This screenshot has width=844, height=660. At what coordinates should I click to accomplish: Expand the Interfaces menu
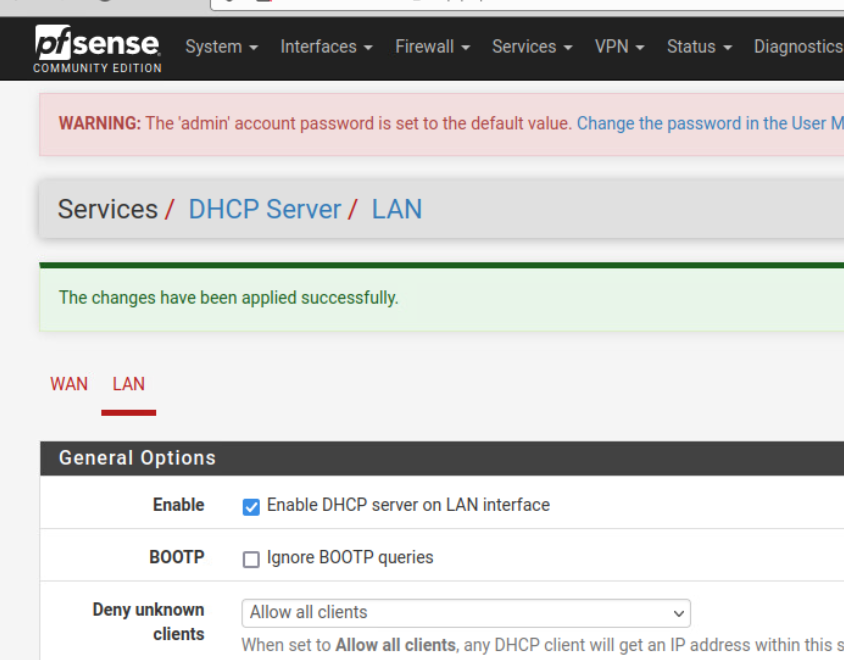click(326, 47)
